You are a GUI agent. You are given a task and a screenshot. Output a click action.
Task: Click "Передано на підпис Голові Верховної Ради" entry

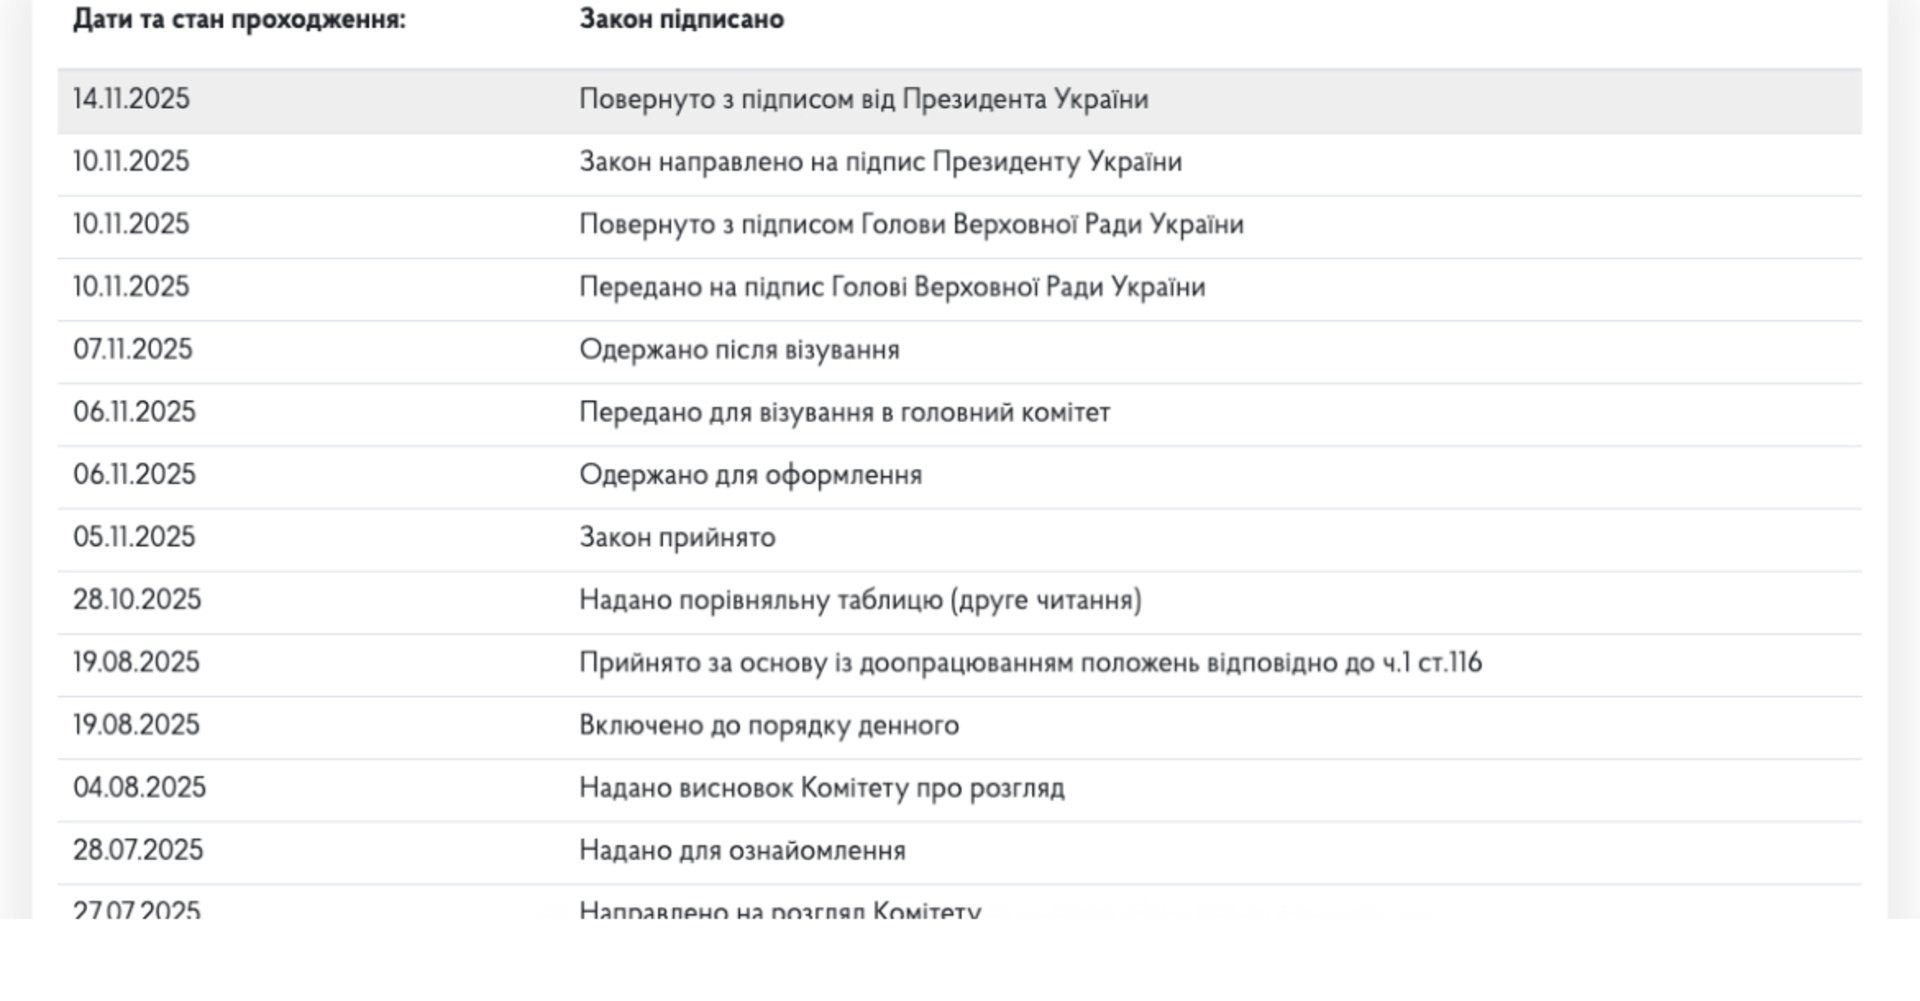892,288
